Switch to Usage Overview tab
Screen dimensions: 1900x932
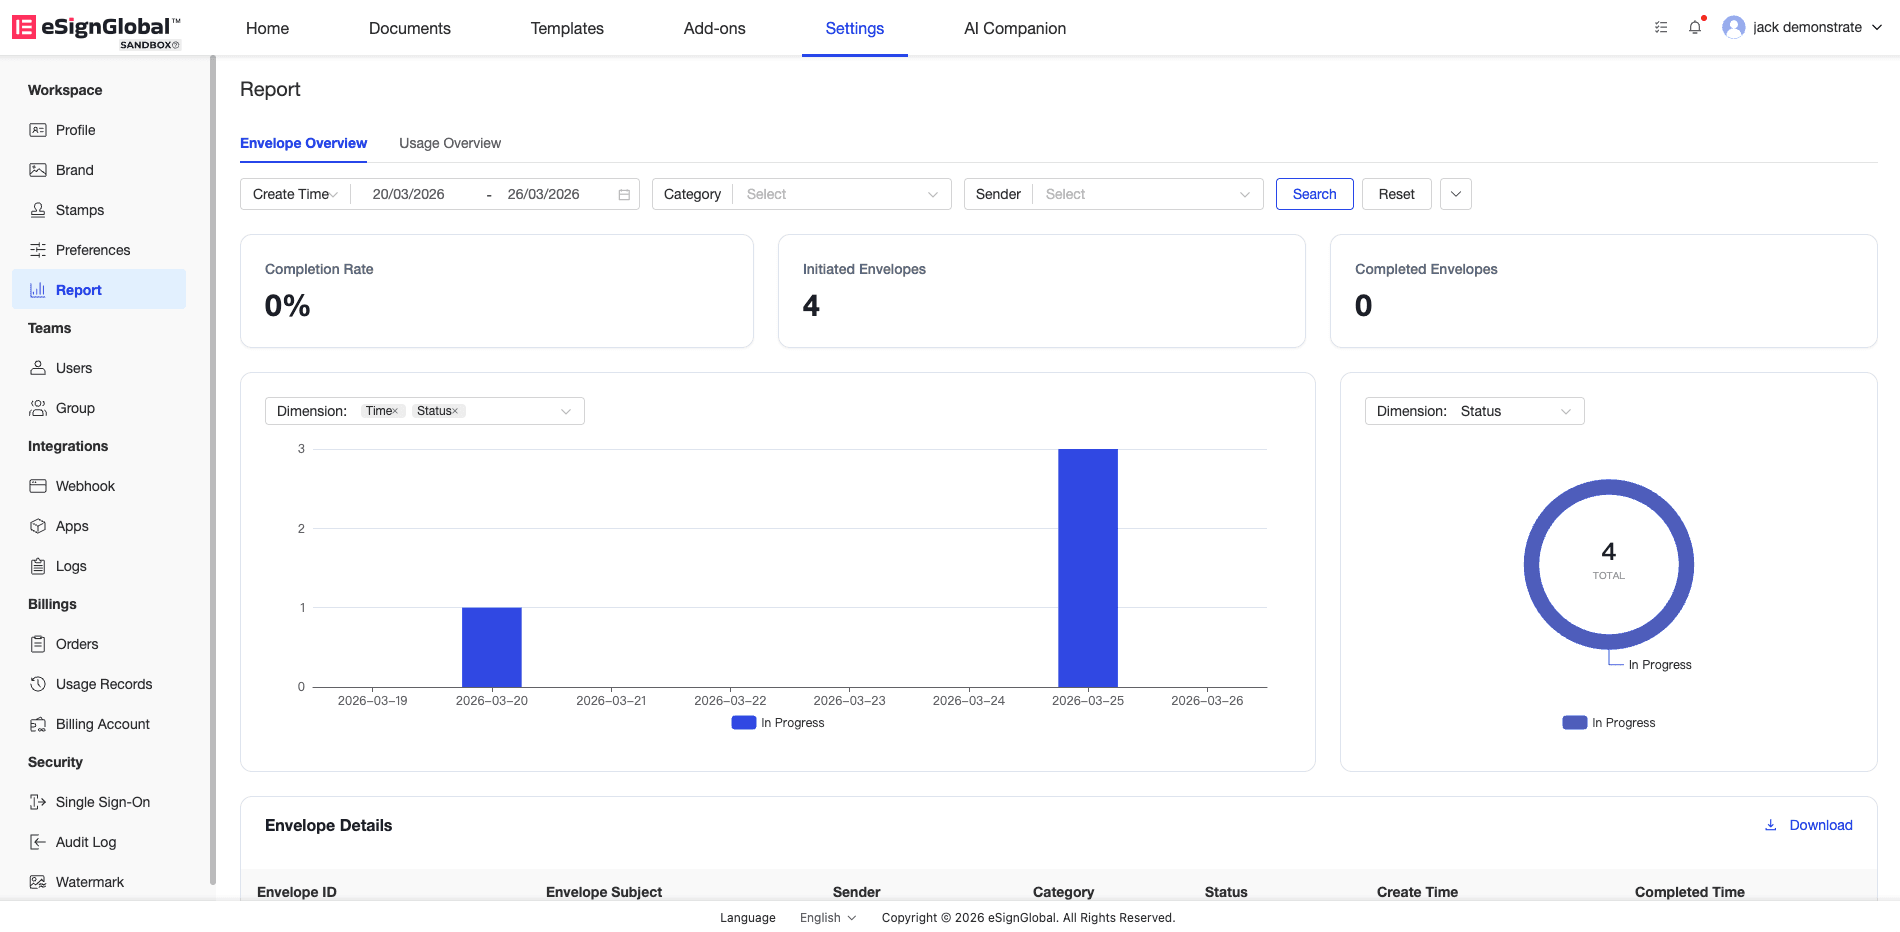point(450,143)
